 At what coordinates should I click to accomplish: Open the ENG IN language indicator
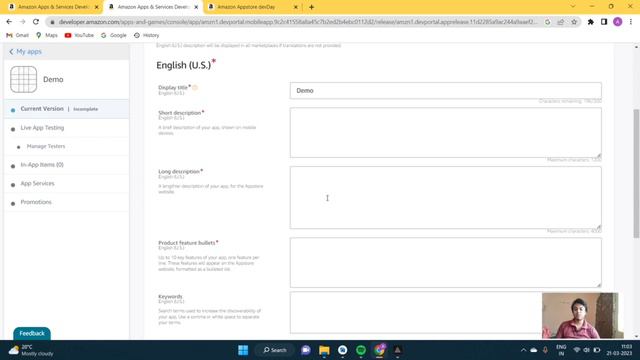pyautogui.click(x=561, y=350)
